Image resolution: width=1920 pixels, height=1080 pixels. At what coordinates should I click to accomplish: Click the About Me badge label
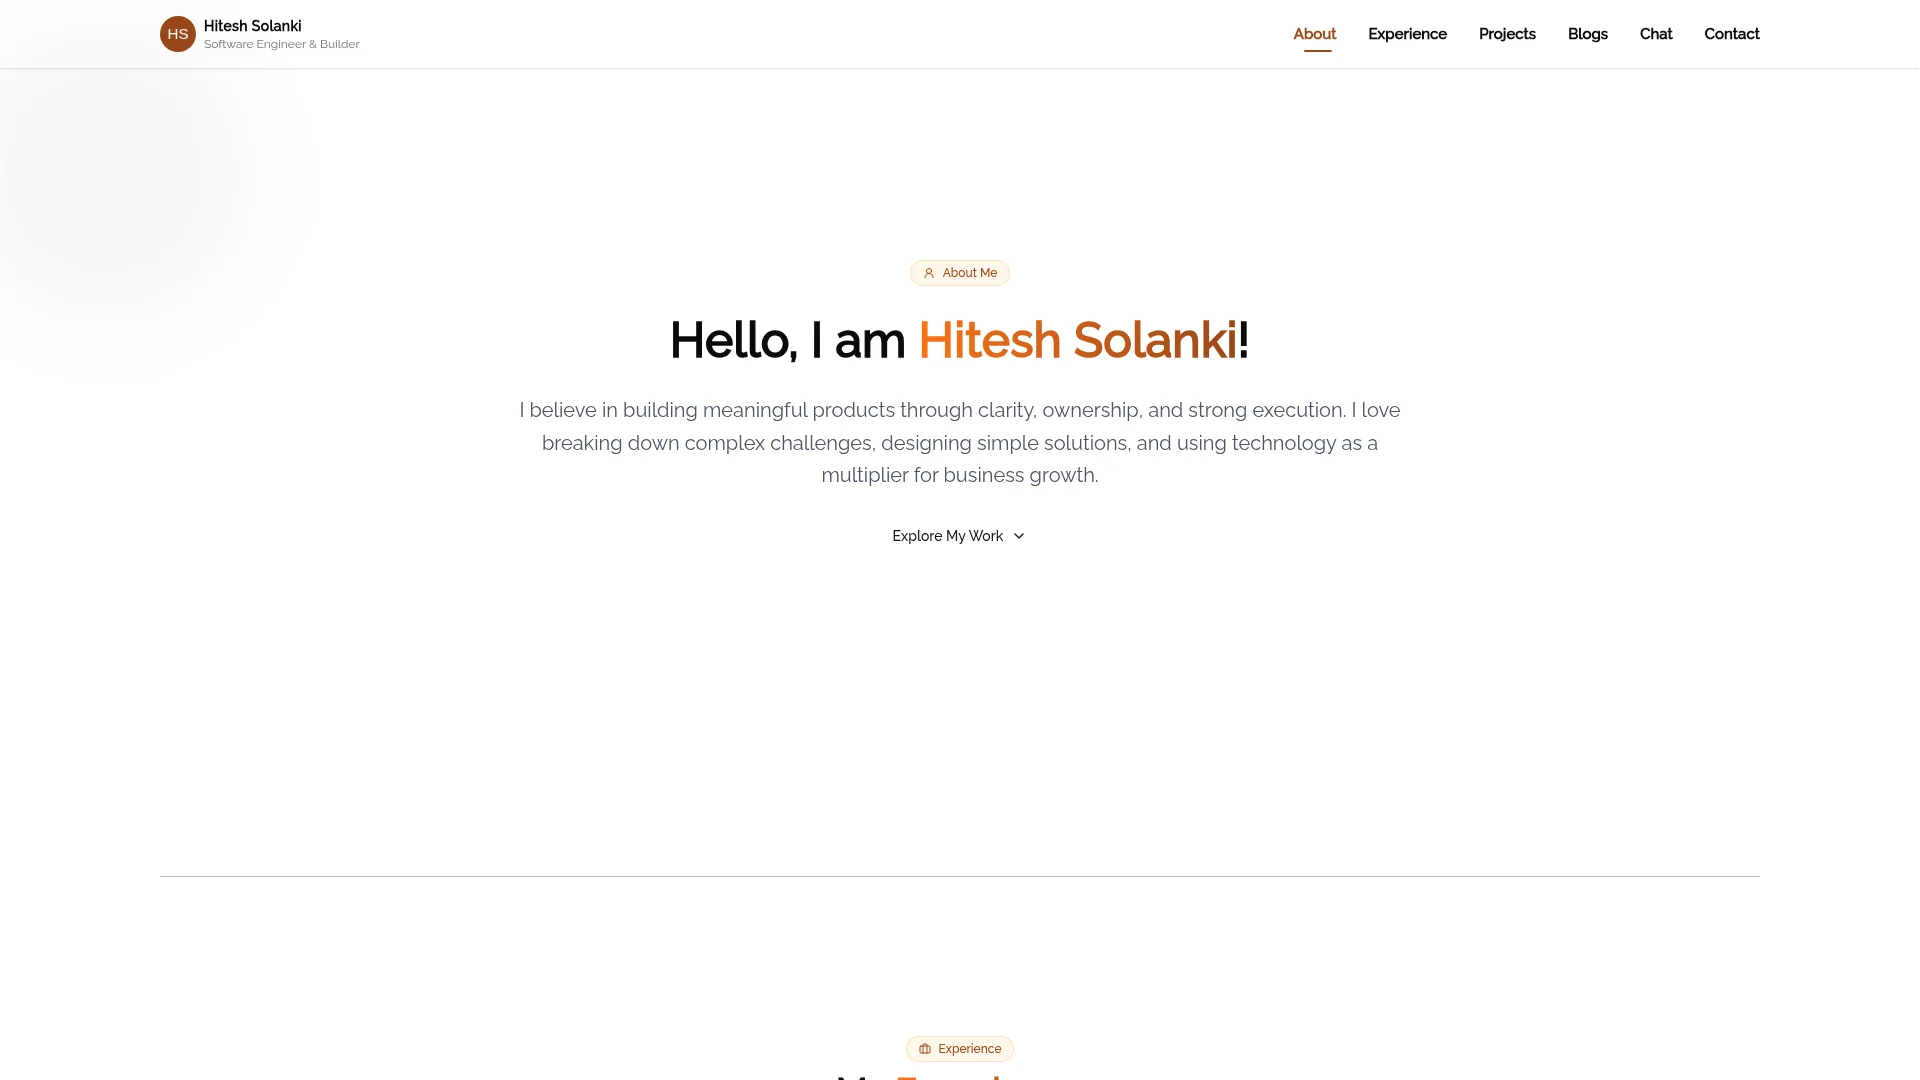[x=969, y=273]
